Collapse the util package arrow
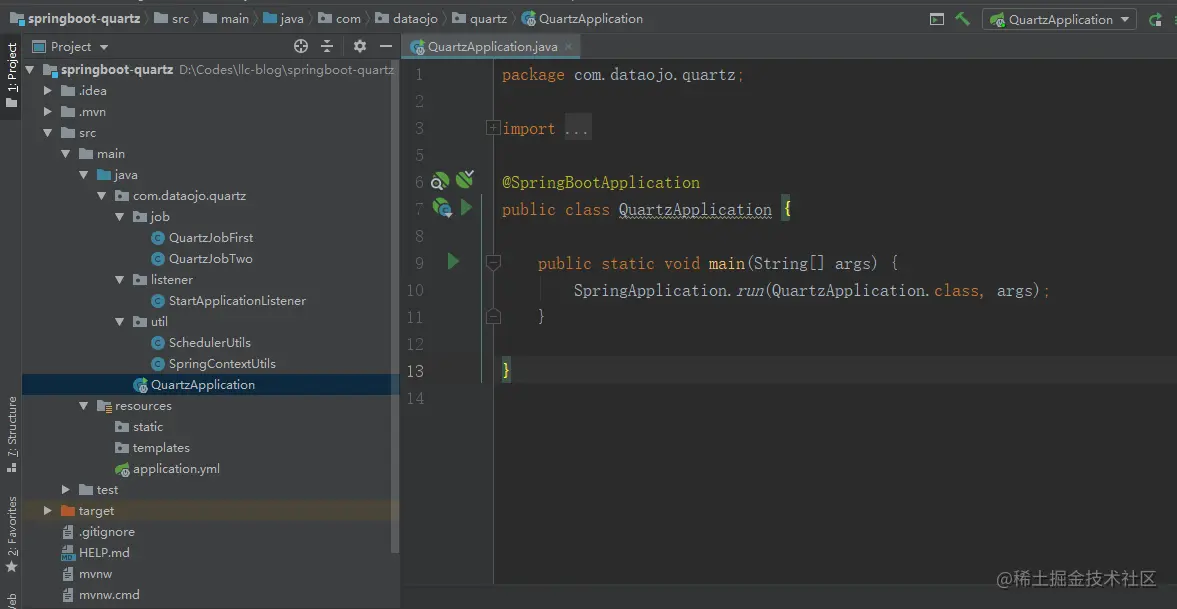This screenshot has height=609, width=1177. (x=120, y=322)
